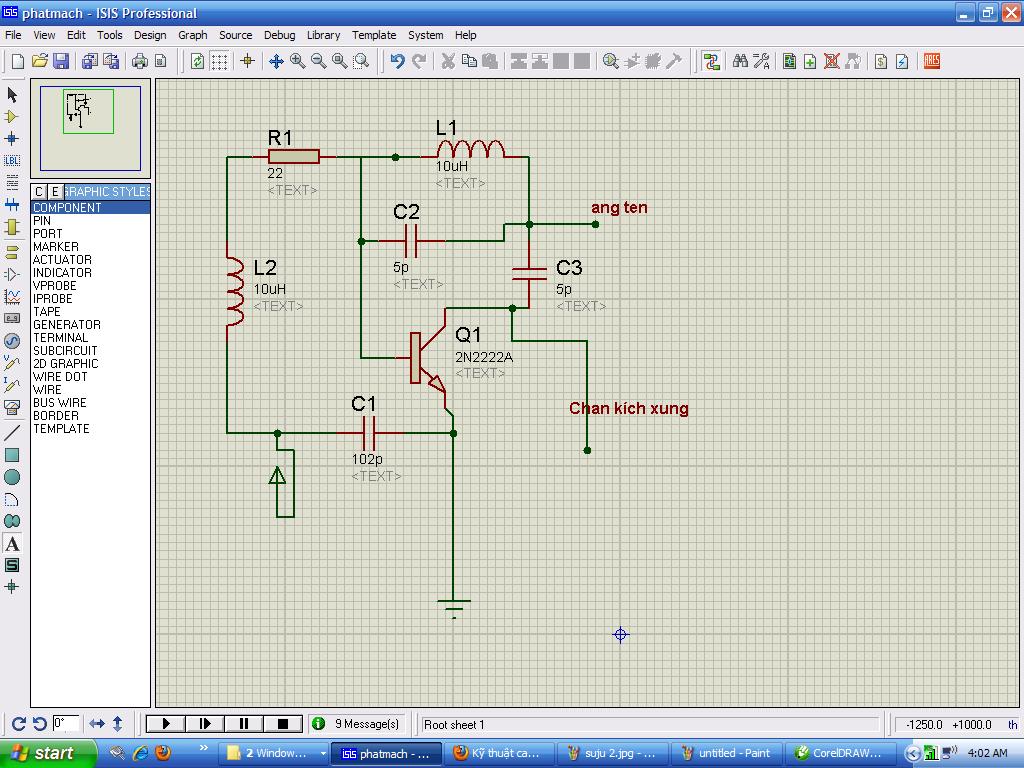Click the undo arrow icon
The height and width of the screenshot is (768, 1024).
point(397,61)
